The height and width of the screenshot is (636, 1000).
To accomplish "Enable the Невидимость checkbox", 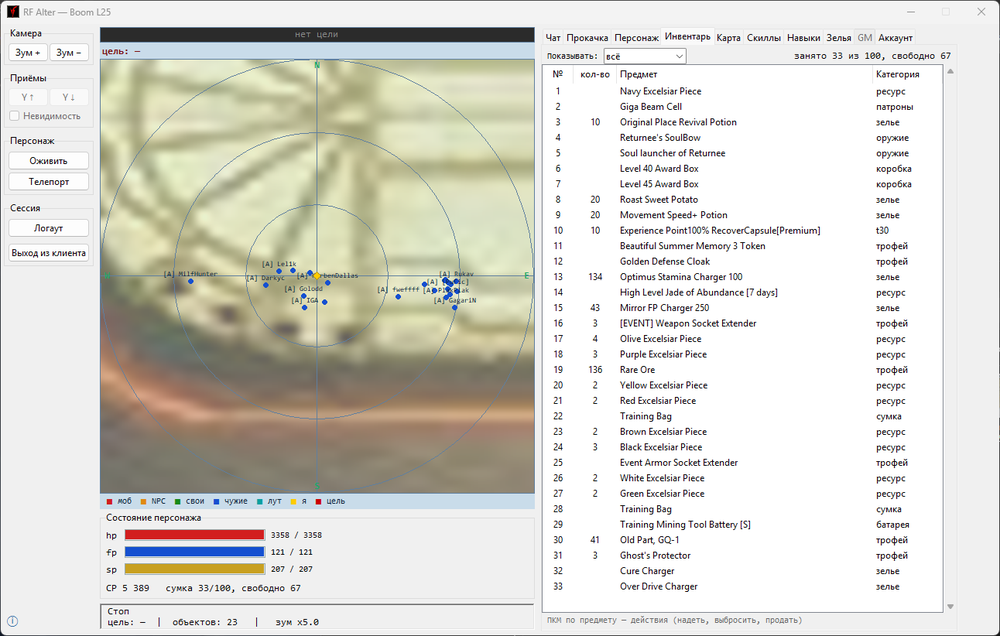I will pyautogui.click(x=15, y=116).
